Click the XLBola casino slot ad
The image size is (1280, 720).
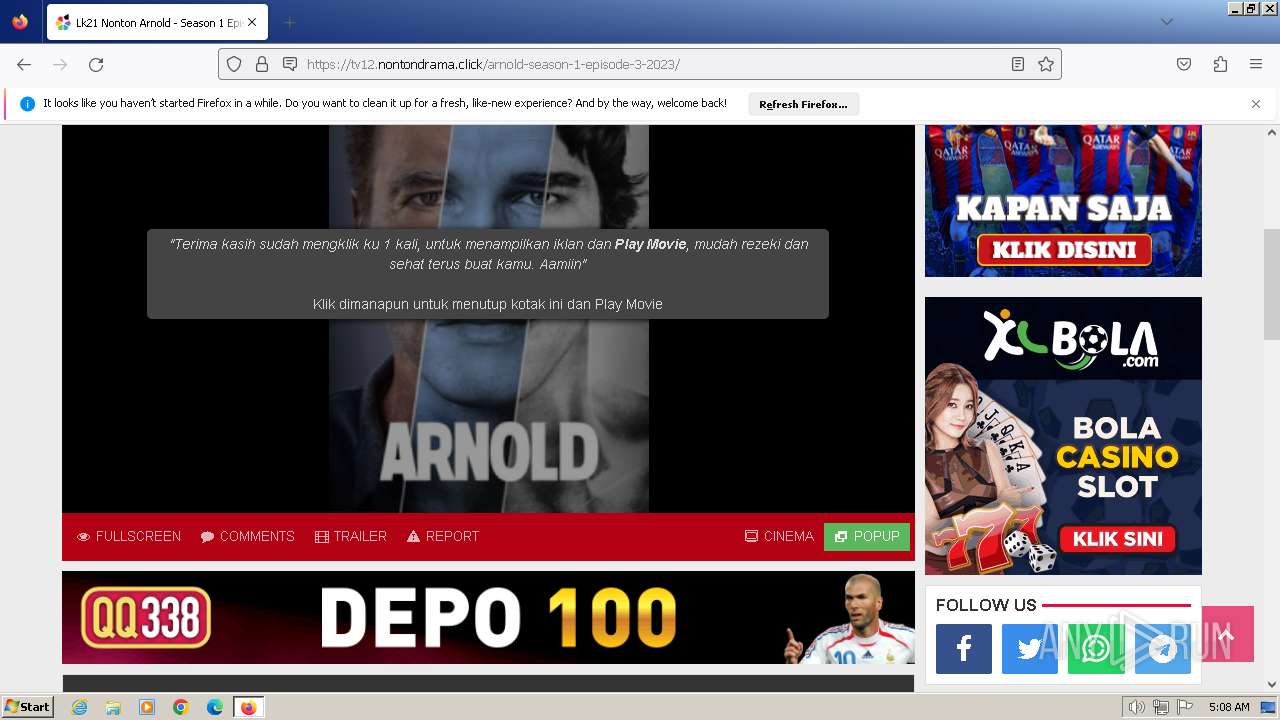[1063, 436]
